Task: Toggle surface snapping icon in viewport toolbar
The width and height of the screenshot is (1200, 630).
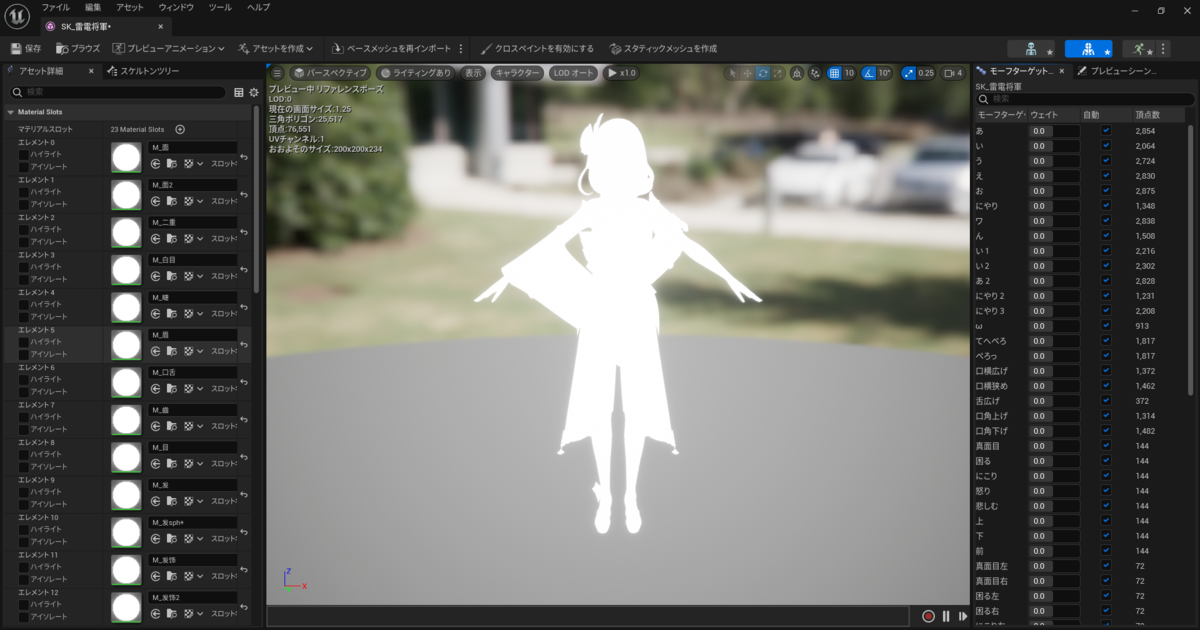Action: tap(815, 73)
